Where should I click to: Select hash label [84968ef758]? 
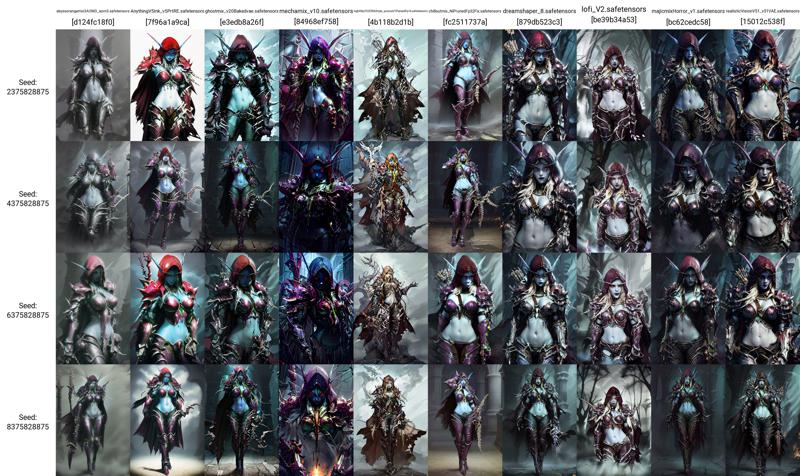(x=316, y=22)
